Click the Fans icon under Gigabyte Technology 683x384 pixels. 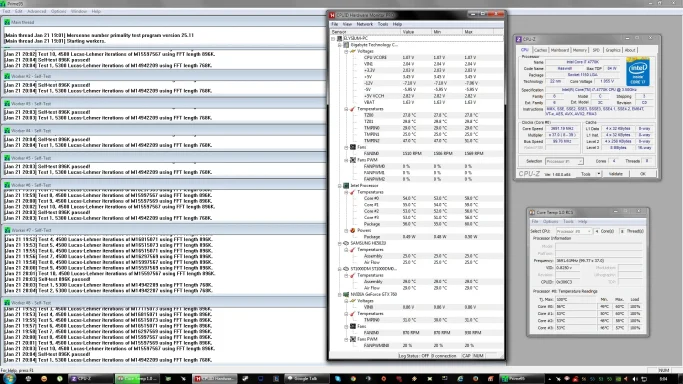click(352, 147)
